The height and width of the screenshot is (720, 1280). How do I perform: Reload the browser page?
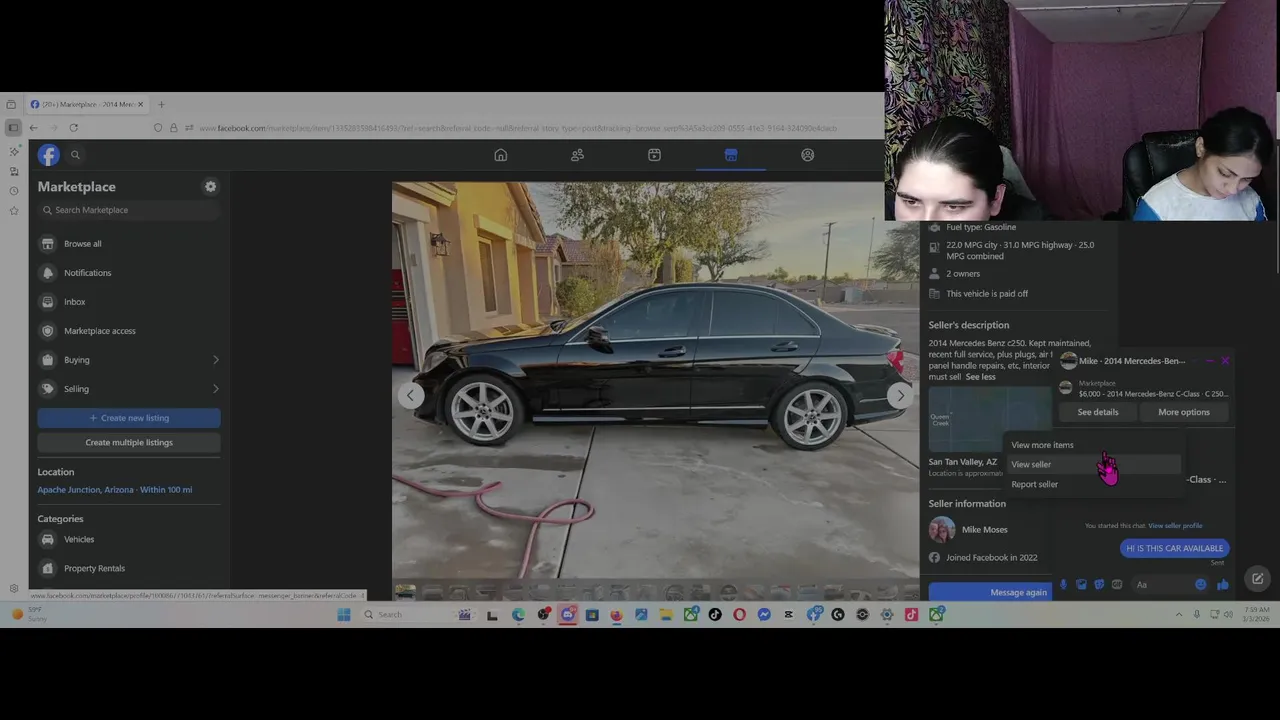(x=73, y=128)
